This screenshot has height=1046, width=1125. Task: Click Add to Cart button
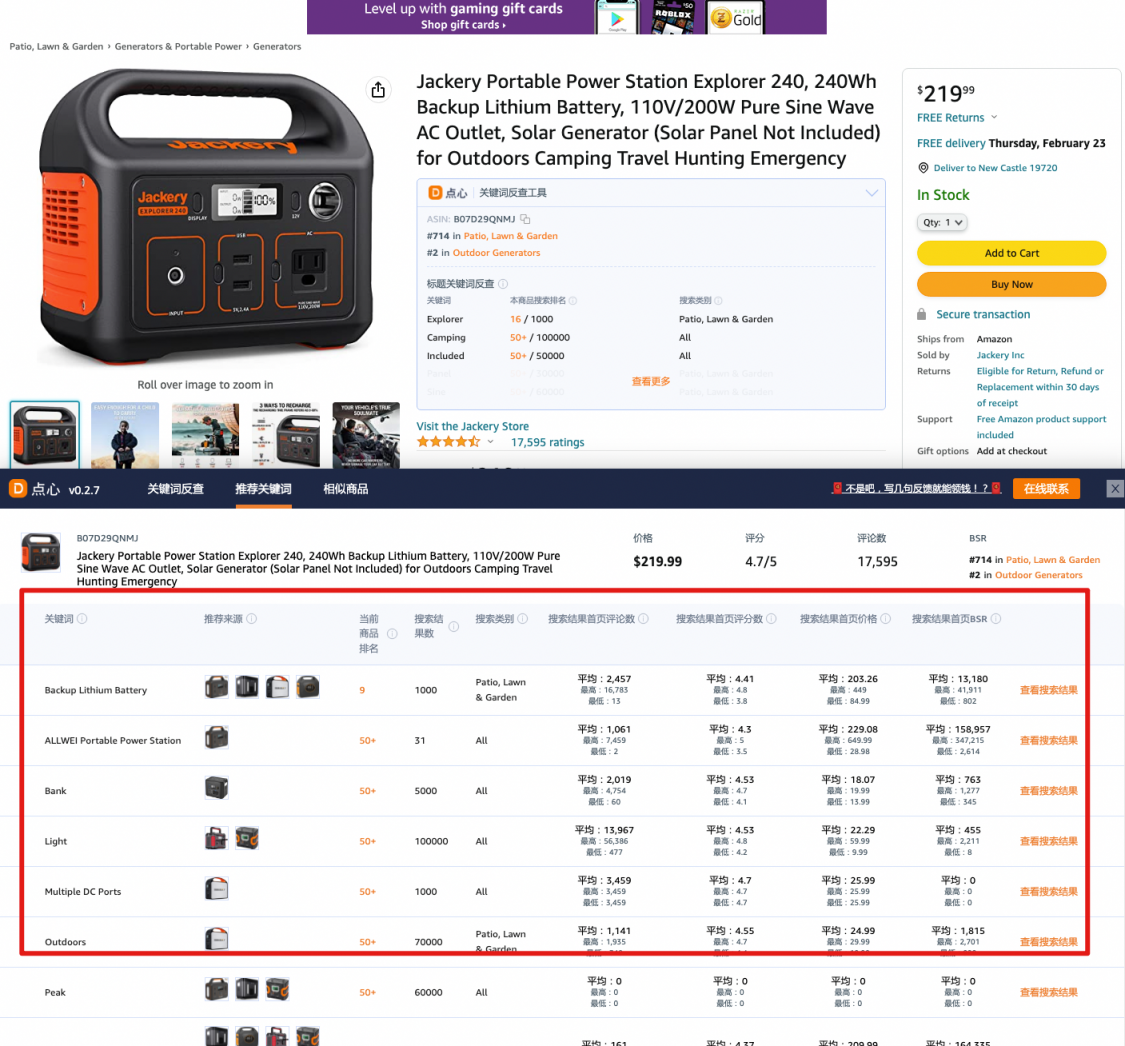pyautogui.click(x=1011, y=253)
